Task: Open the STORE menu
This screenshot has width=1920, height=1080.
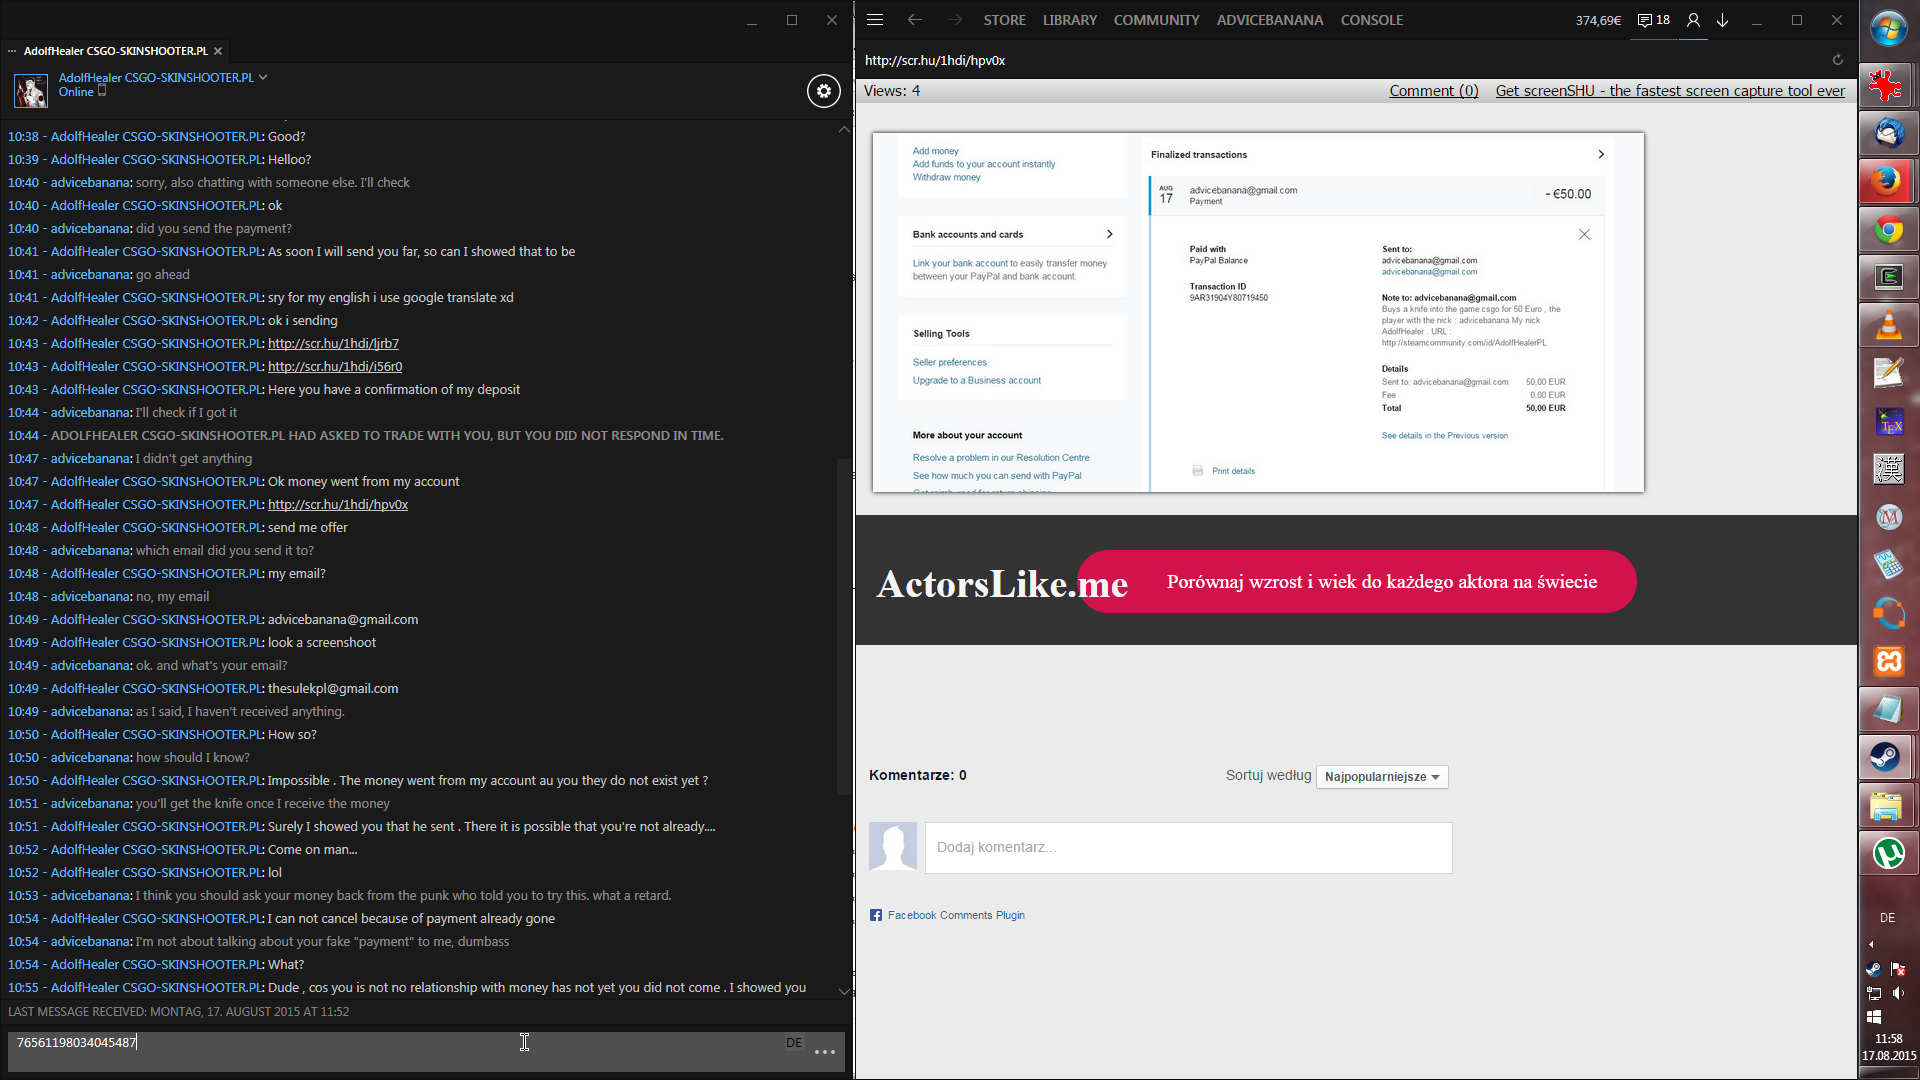Action: coord(1004,20)
